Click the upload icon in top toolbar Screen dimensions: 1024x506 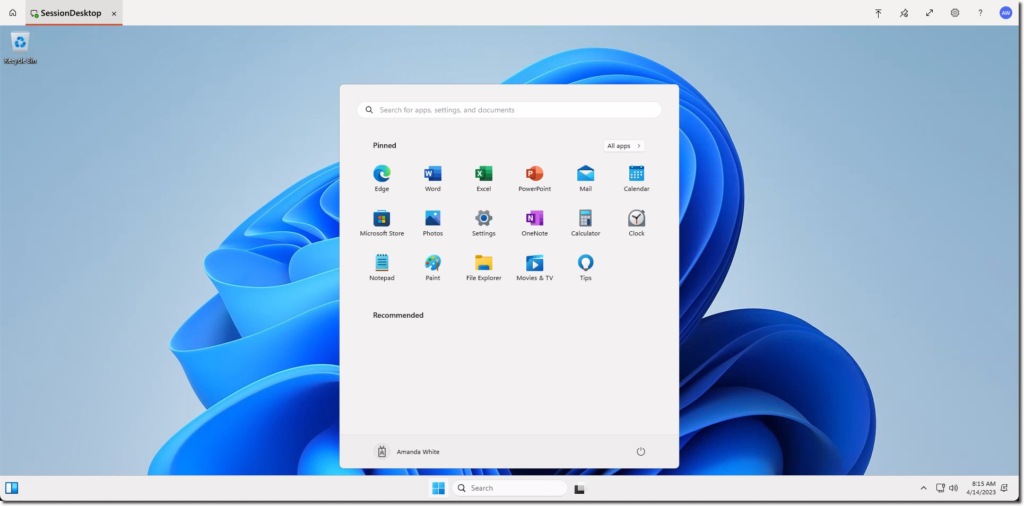pyautogui.click(x=878, y=13)
